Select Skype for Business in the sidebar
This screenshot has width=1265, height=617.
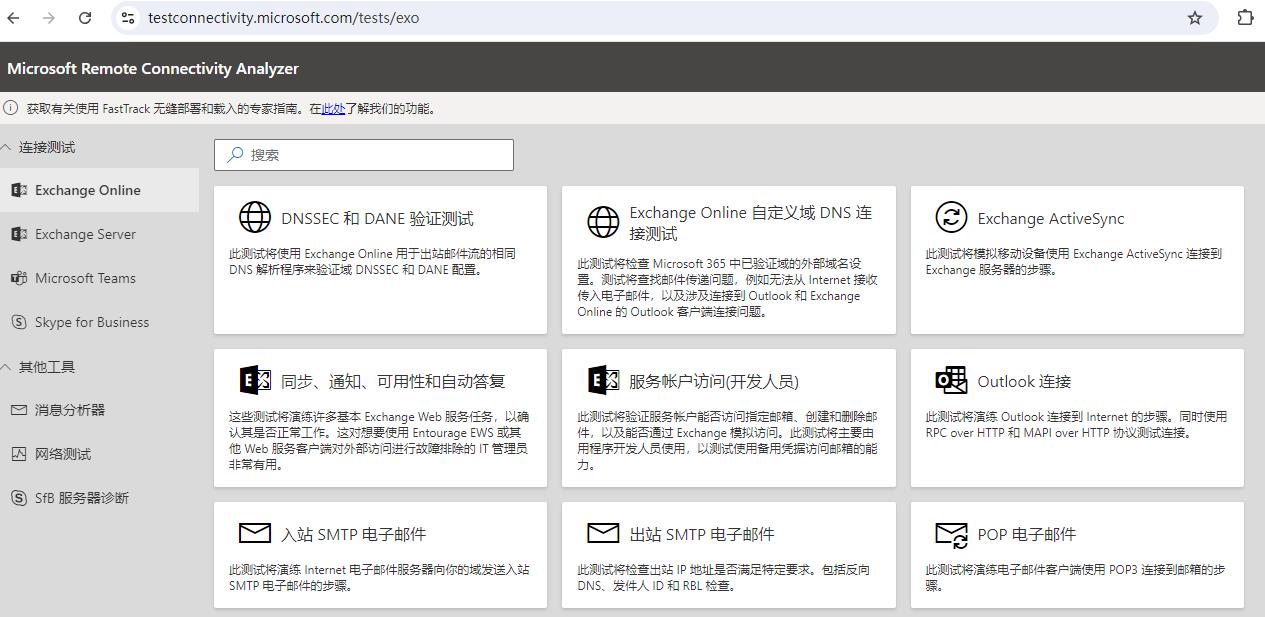[x=99, y=322]
